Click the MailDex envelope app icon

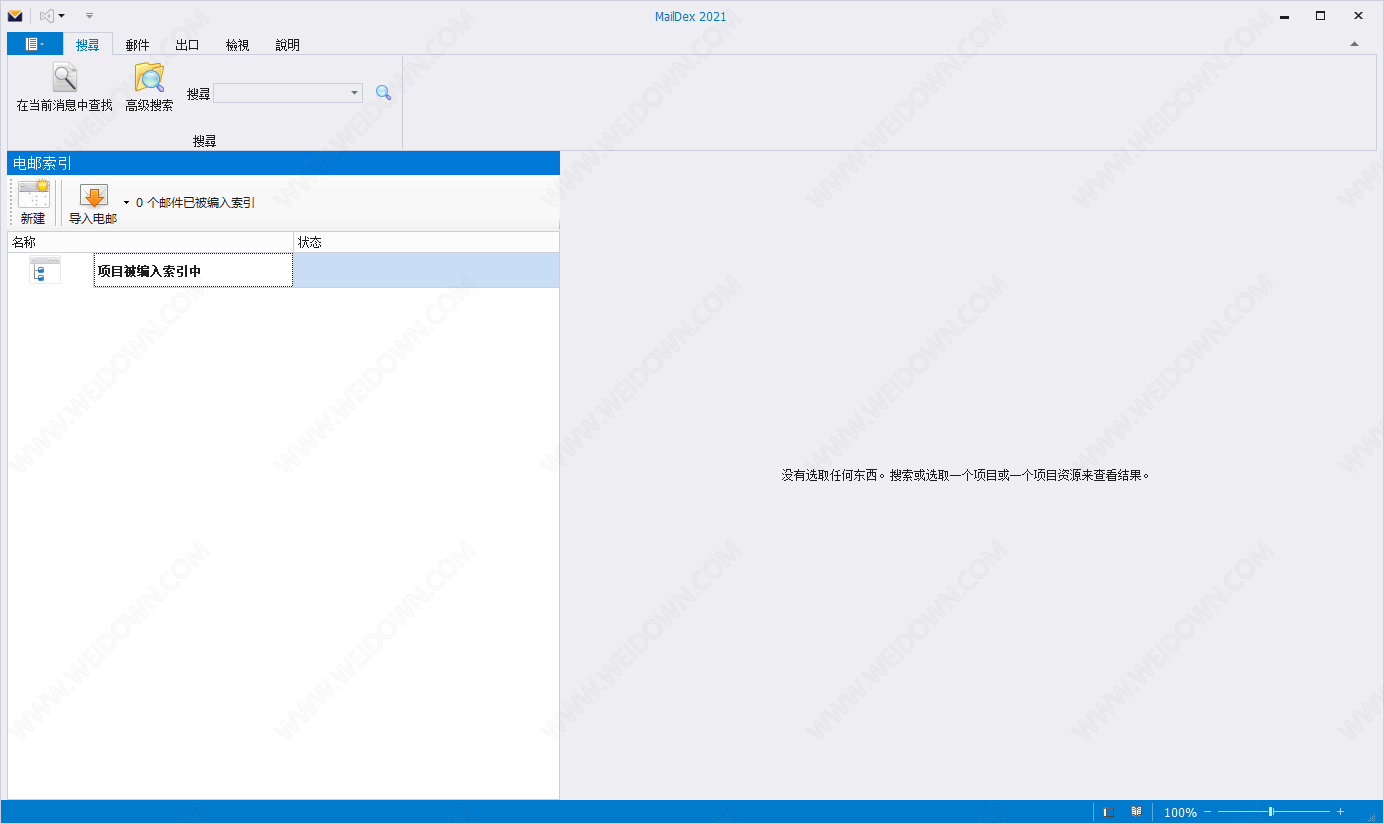click(15, 16)
